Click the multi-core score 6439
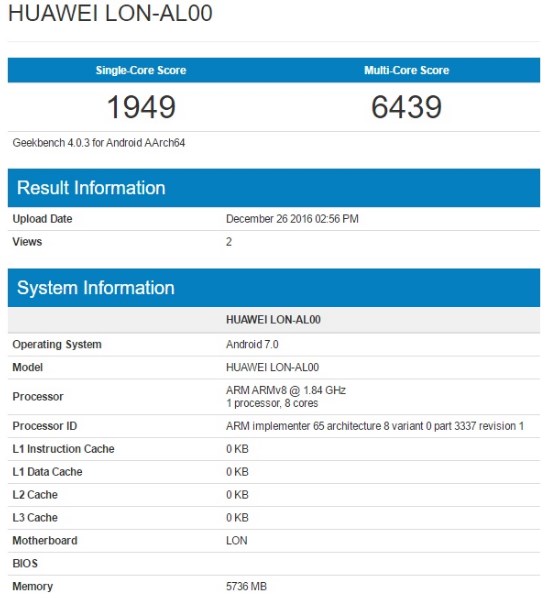Image resolution: width=547 pixels, height=598 pixels. pyautogui.click(x=406, y=107)
